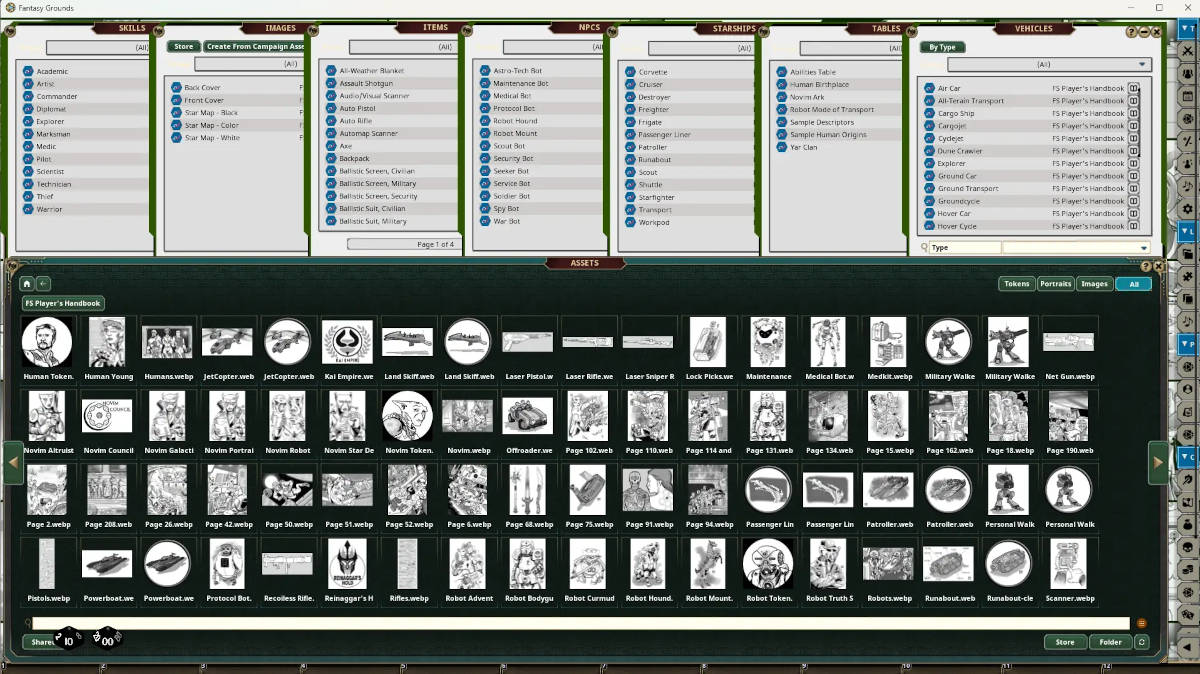Open party sheet sidebar icon

click(1188, 72)
